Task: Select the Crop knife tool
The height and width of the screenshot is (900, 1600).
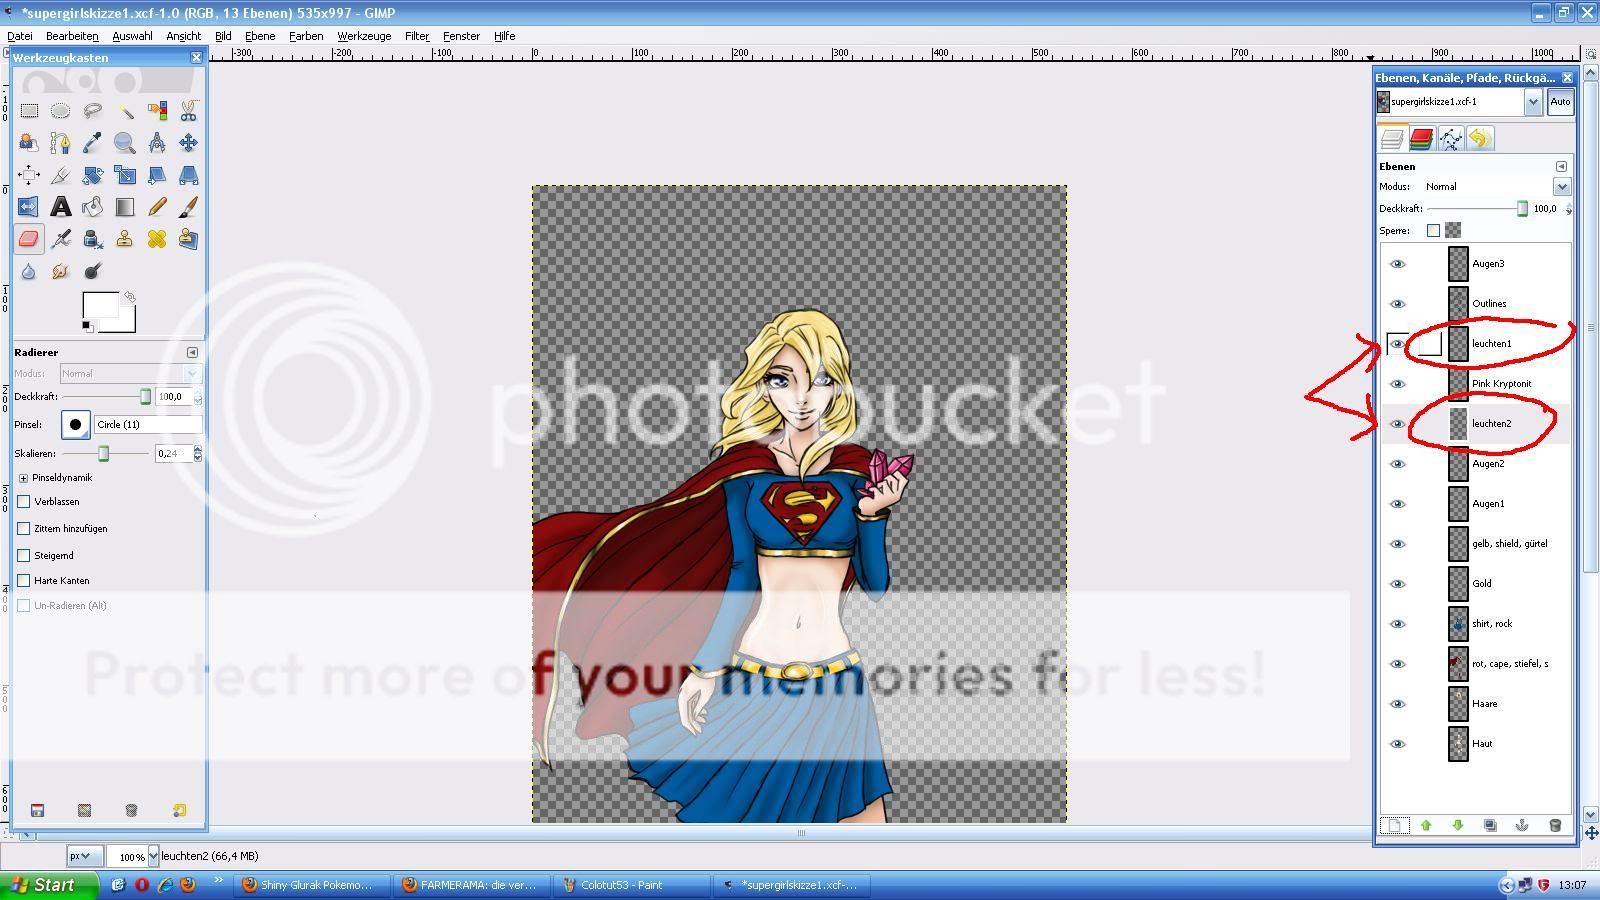Action: tap(60, 175)
